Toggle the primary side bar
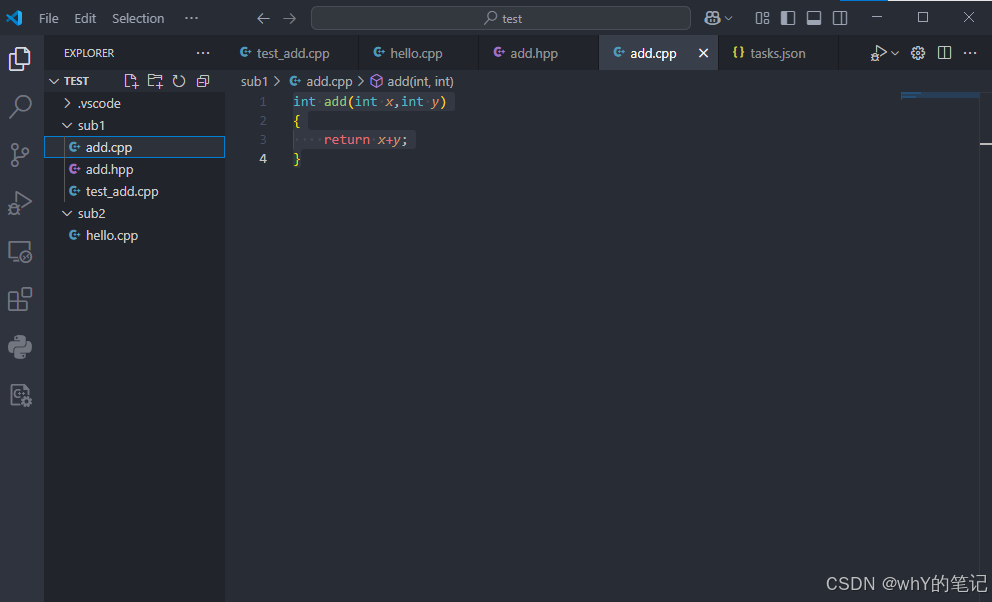The width and height of the screenshot is (992, 602). (788, 18)
